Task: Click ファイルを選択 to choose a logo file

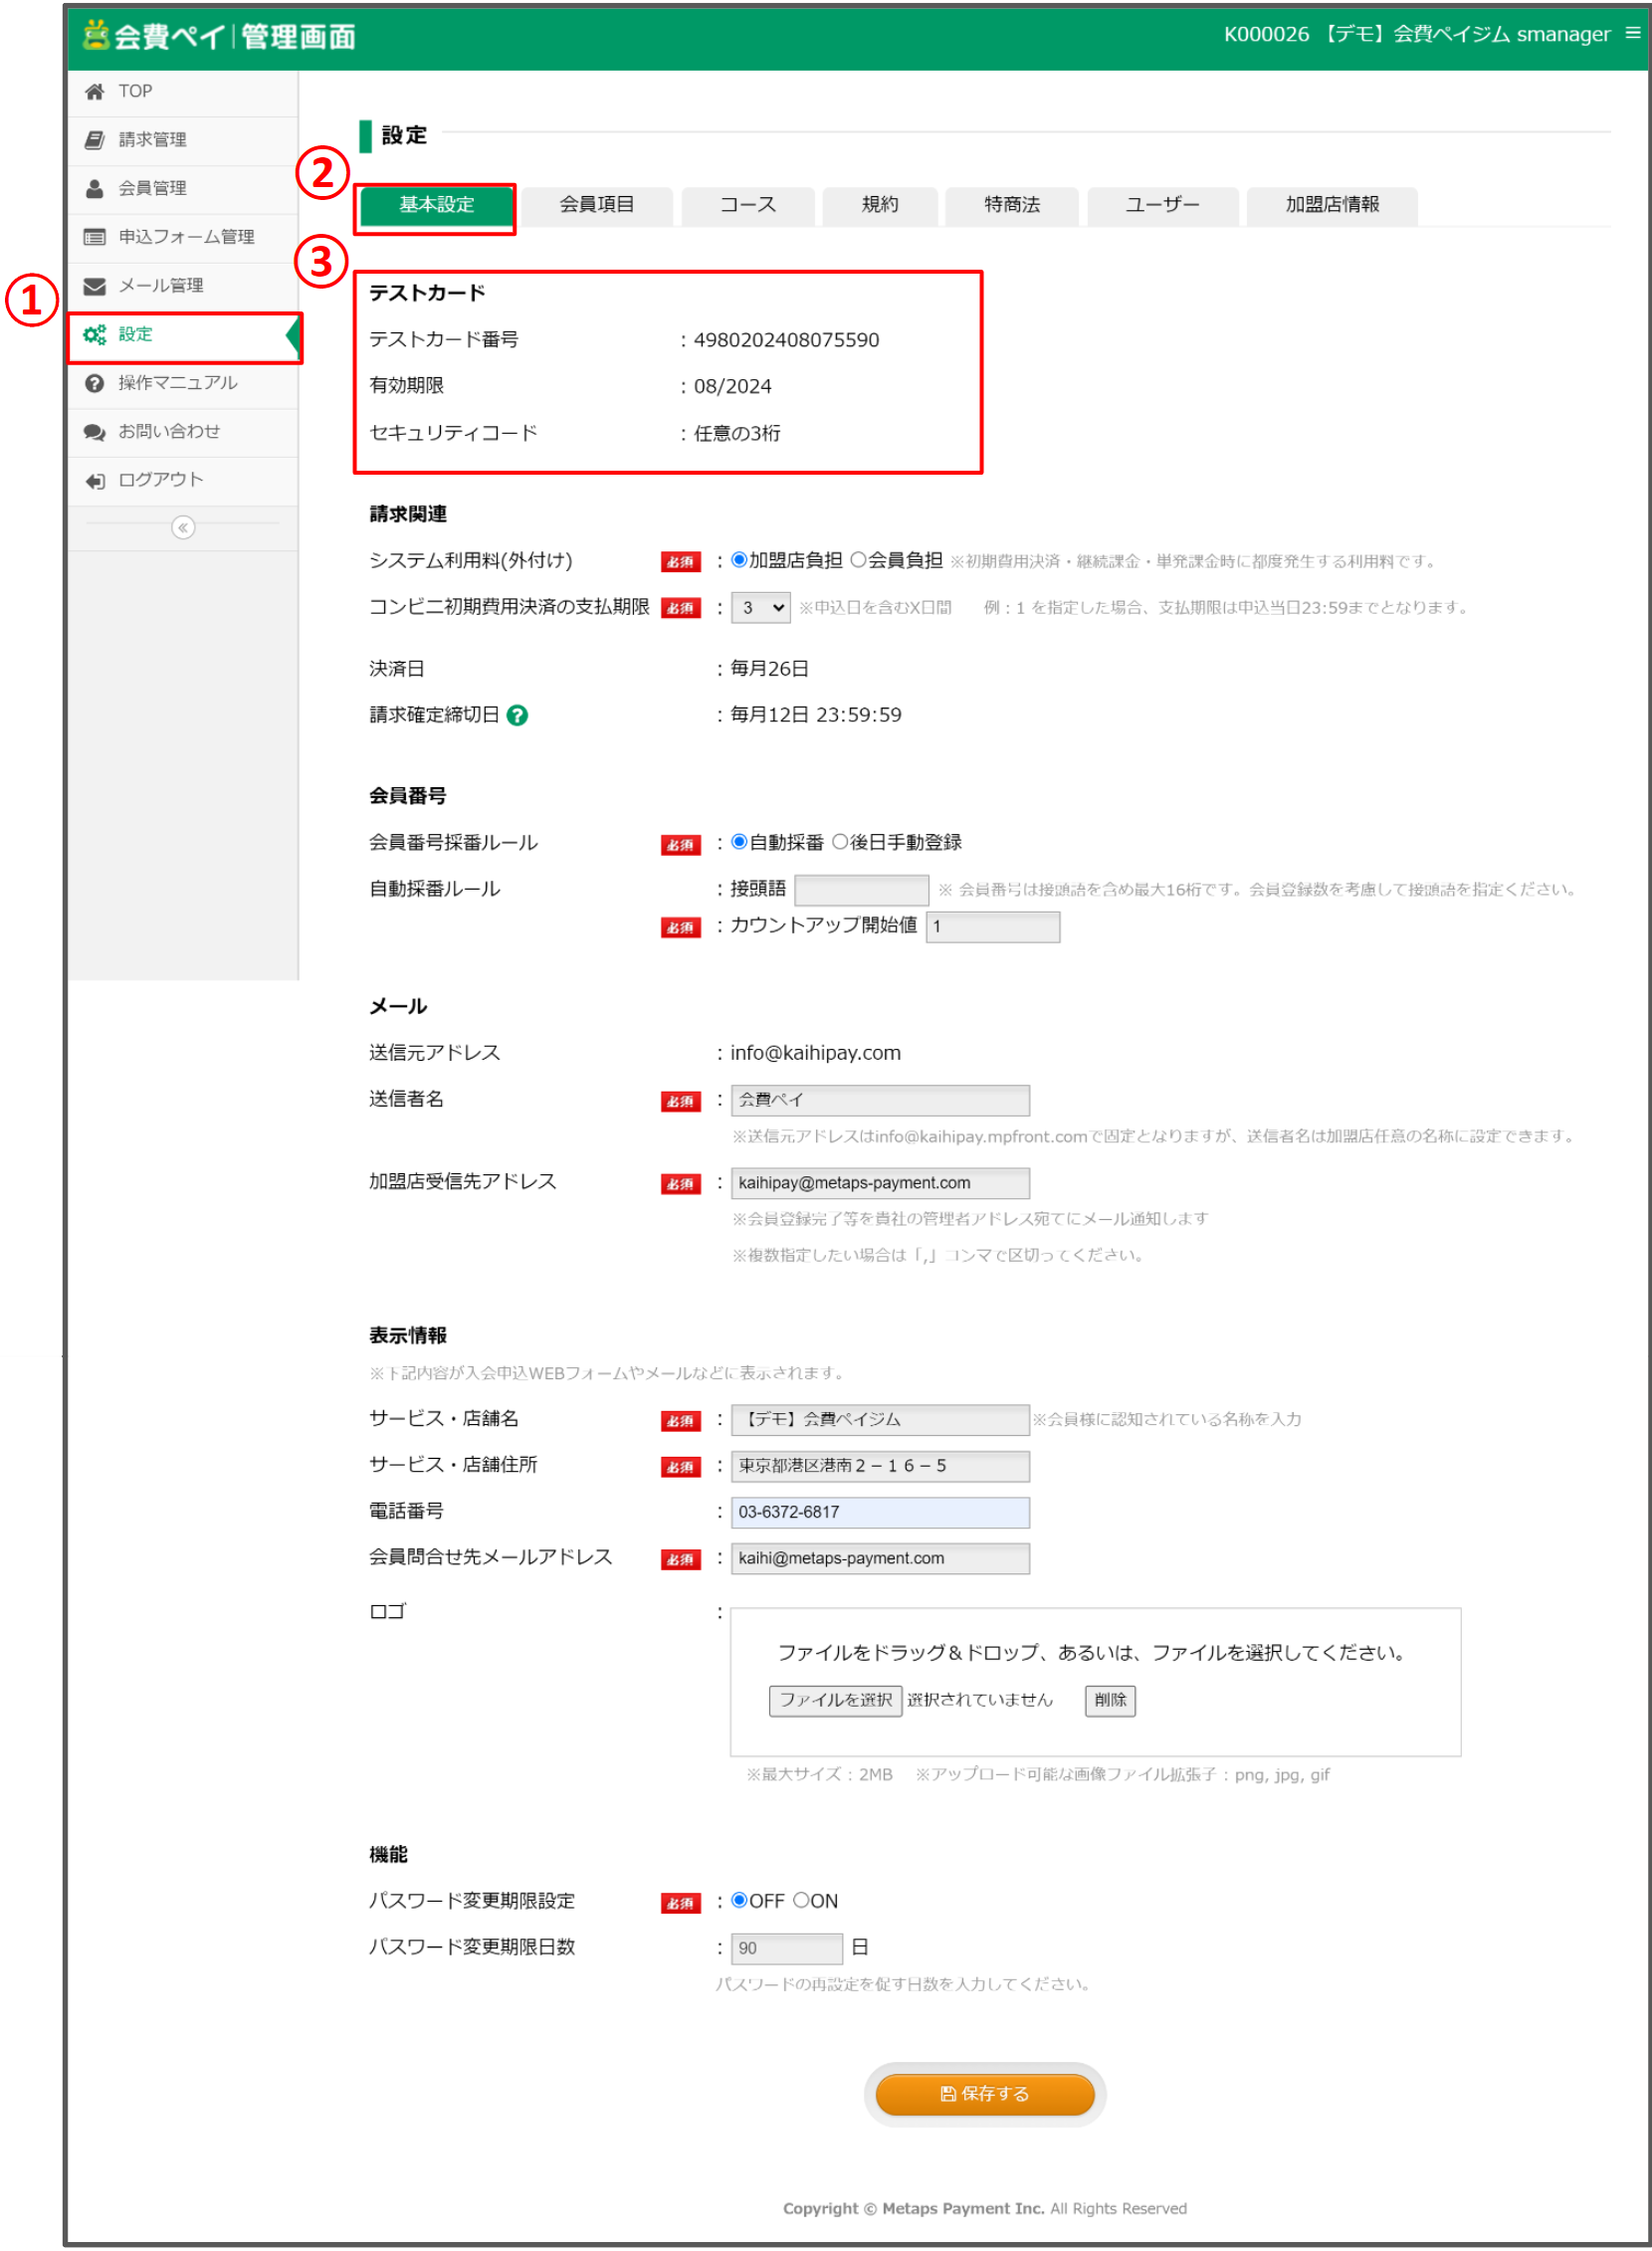Action: pyautogui.click(x=835, y=1701)
